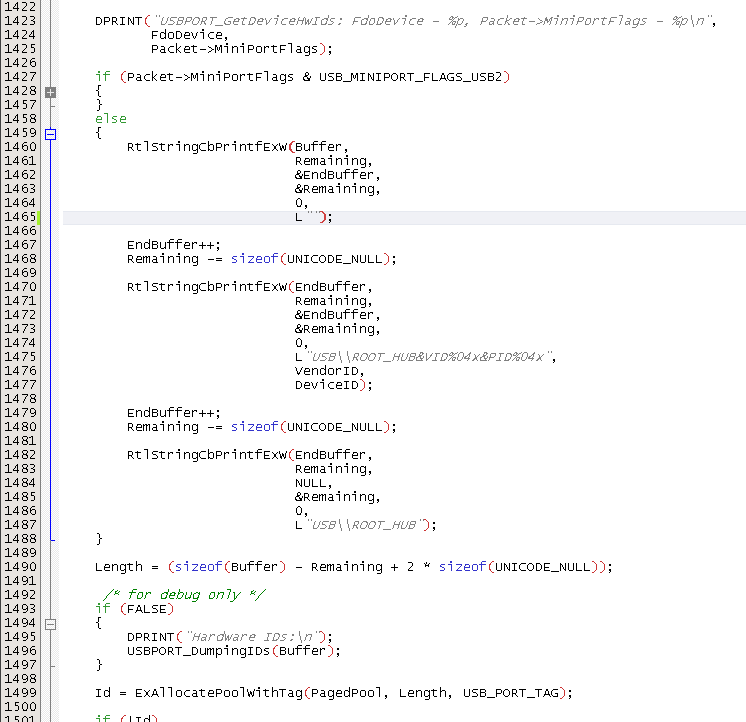Click sizeof keyword at line 1468

254,259
